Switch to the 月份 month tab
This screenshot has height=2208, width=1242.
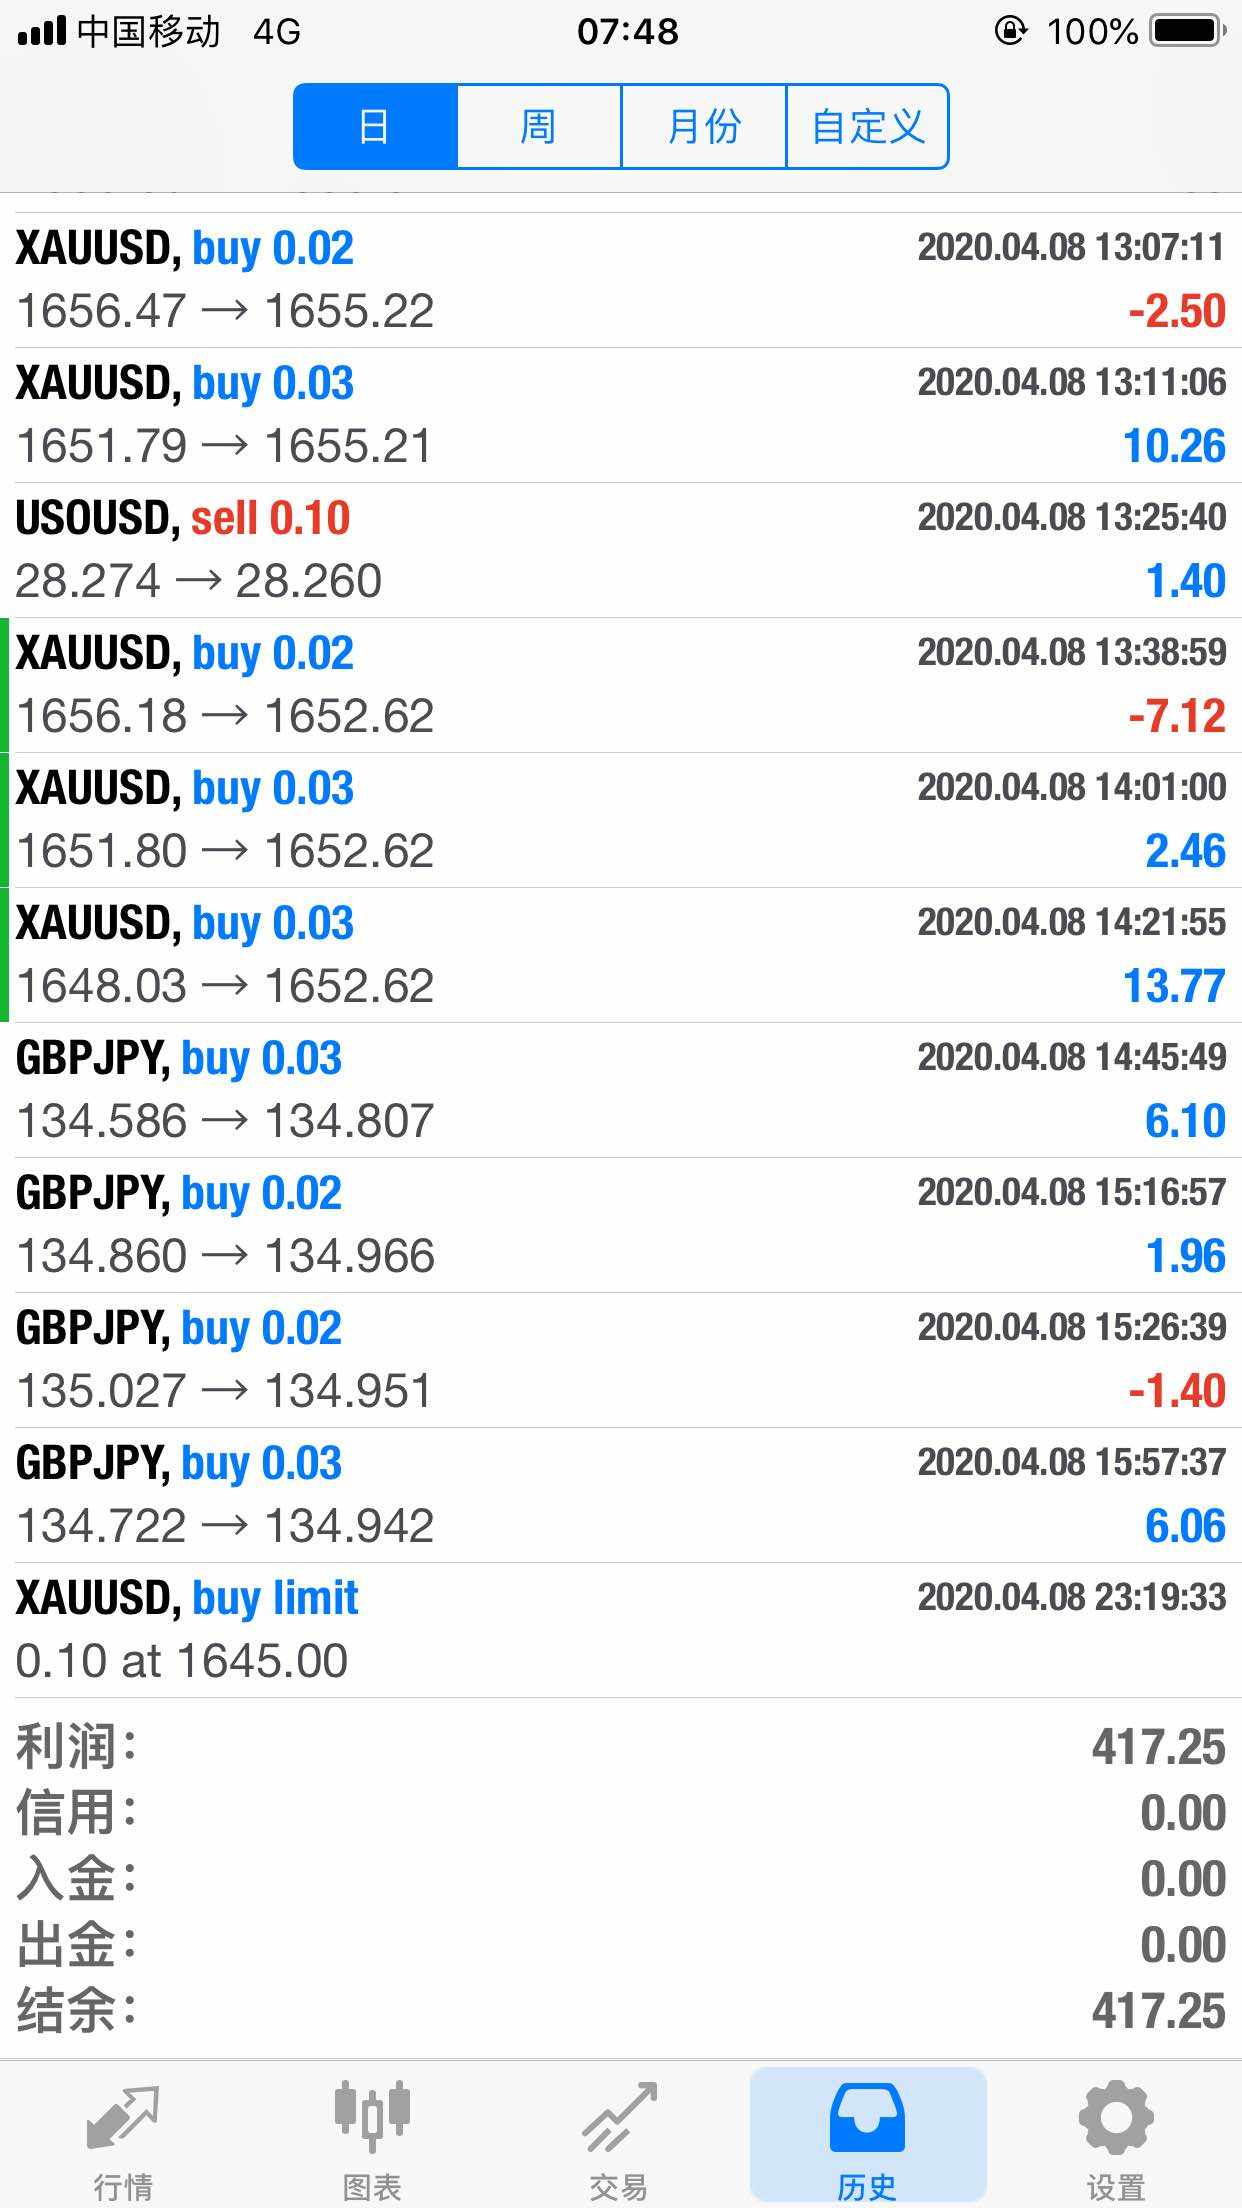pos(704,127)
